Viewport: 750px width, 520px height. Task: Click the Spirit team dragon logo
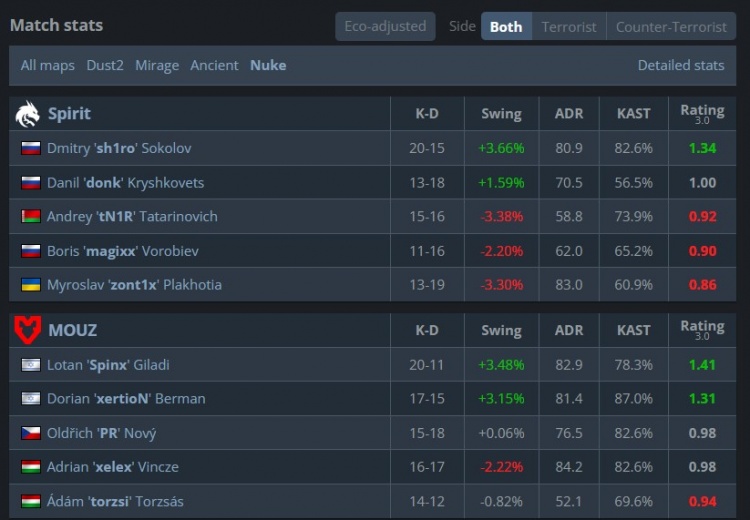click(27, 114)
